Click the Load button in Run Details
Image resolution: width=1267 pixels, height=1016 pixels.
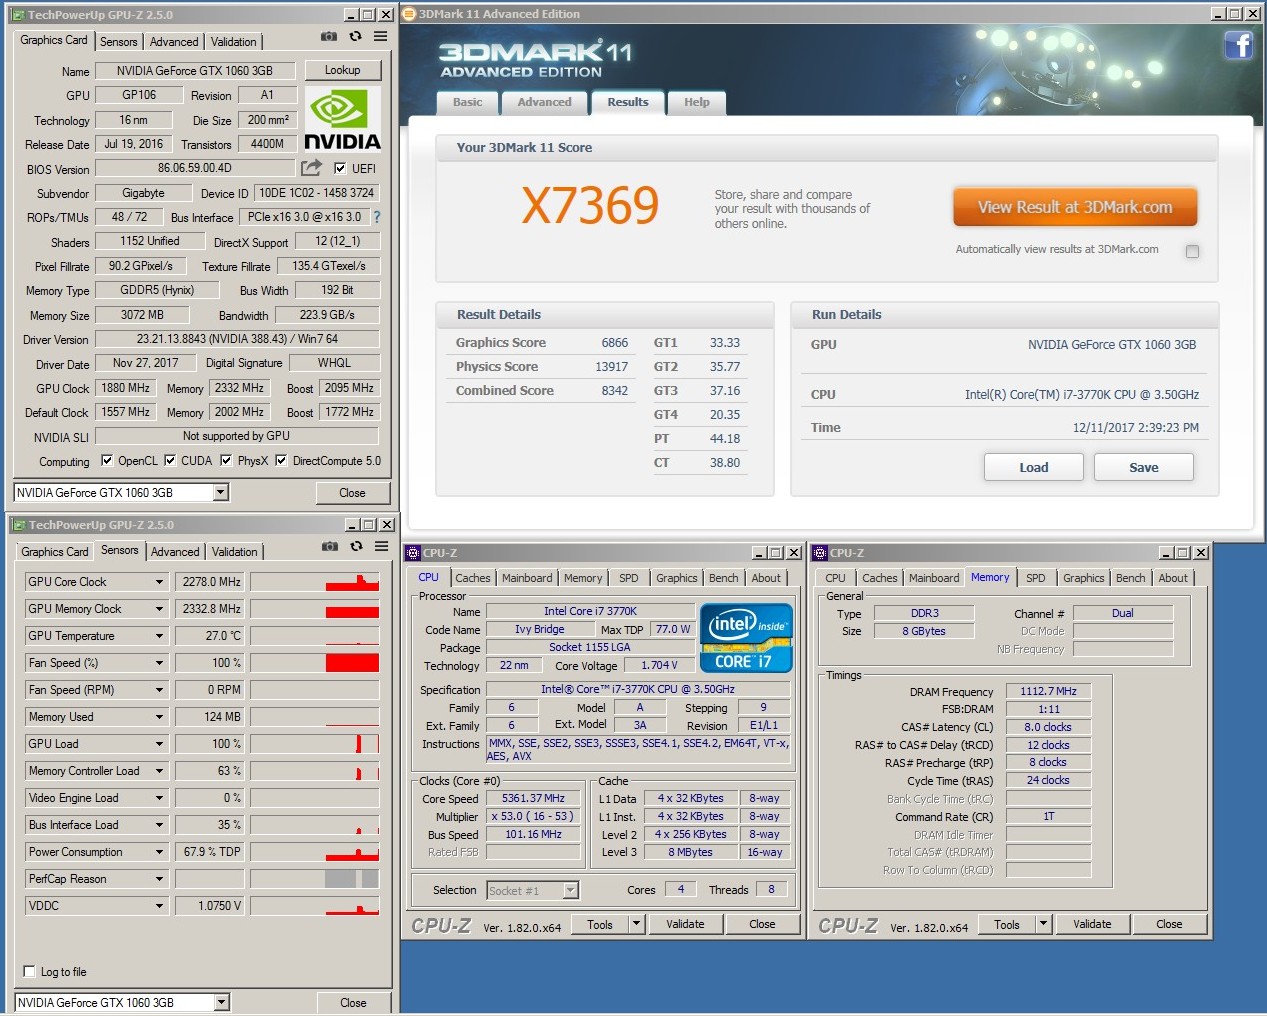pyautogui.click(x=1034, y=467)
